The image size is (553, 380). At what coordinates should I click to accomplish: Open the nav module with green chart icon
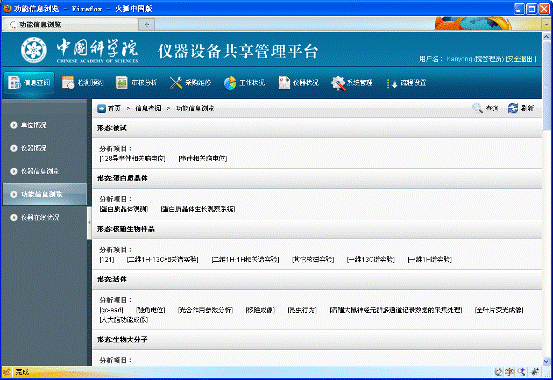pos(136,83)
